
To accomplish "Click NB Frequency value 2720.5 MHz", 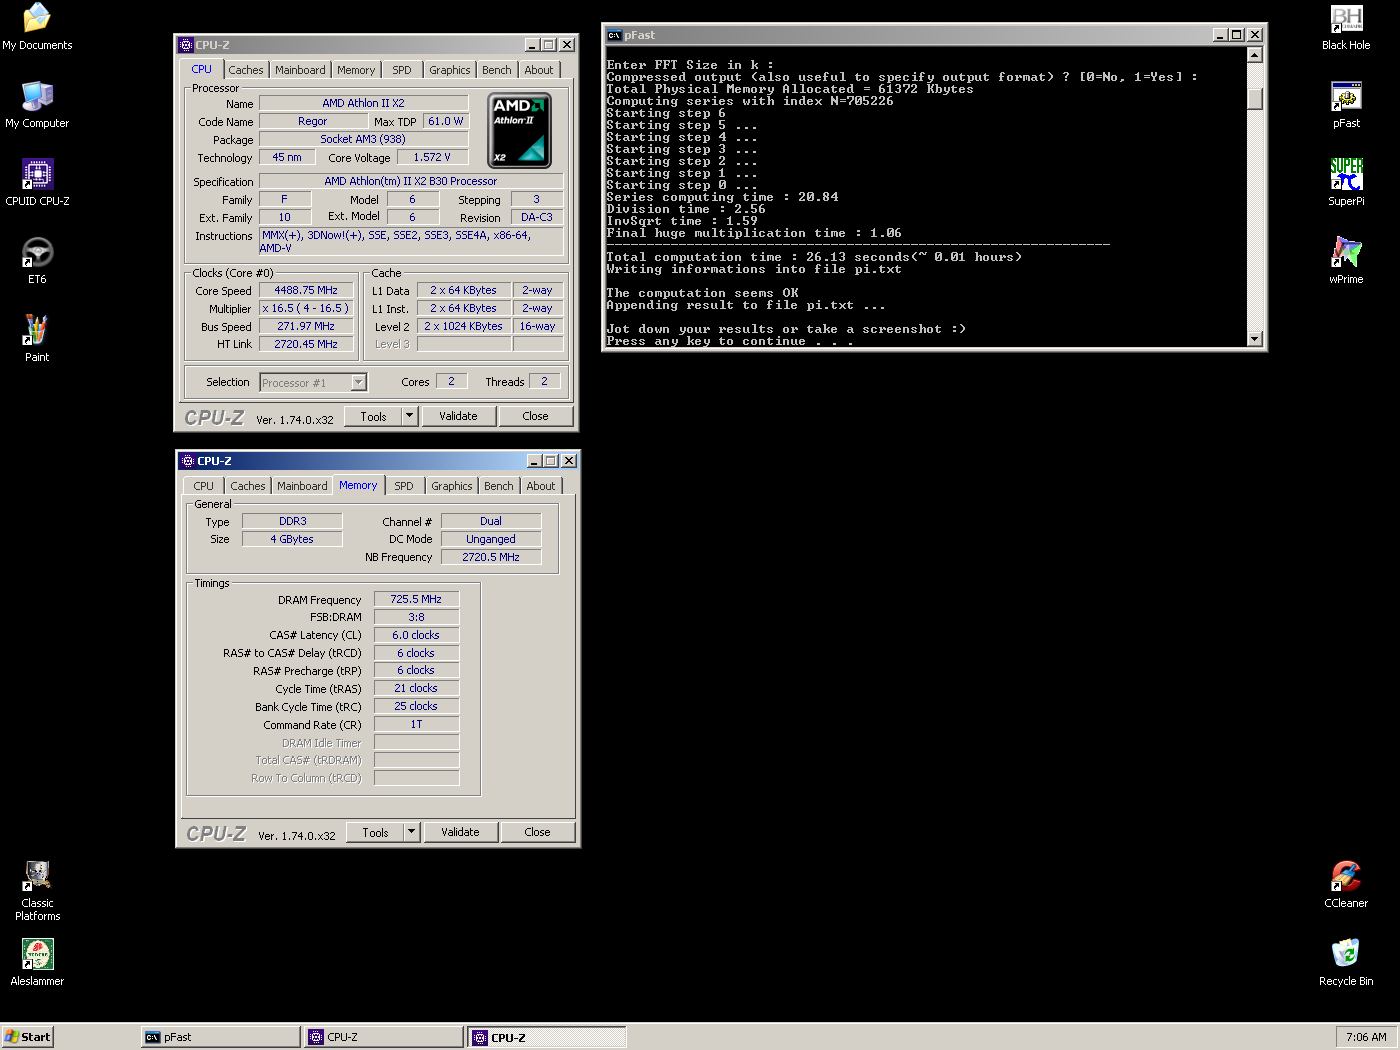I will pyautogui.click(x=491, y=557).
